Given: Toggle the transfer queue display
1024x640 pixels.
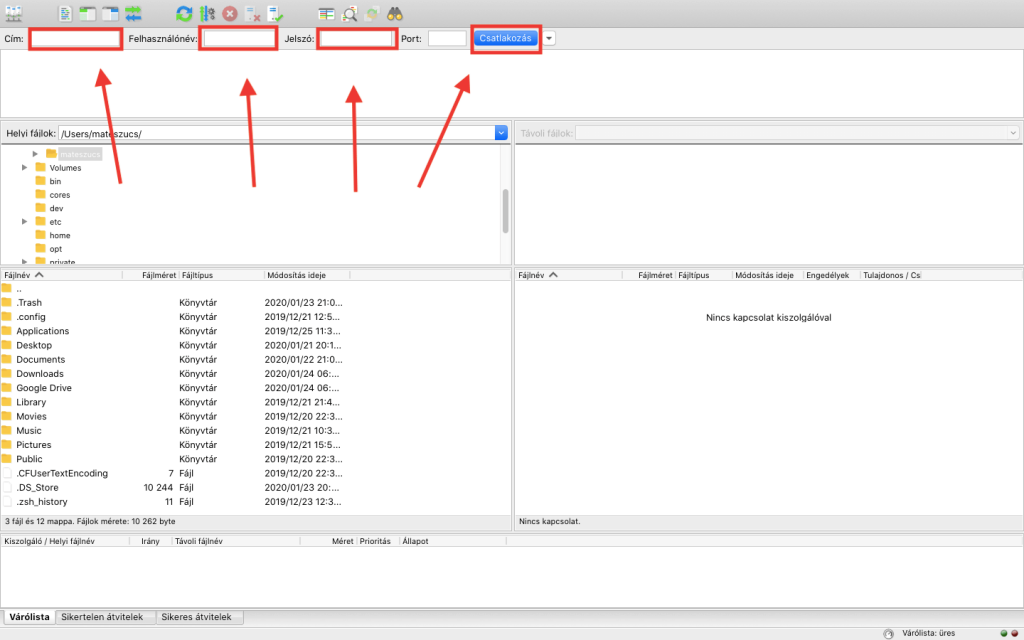Looking at the screenshot, I should [133, 13].
